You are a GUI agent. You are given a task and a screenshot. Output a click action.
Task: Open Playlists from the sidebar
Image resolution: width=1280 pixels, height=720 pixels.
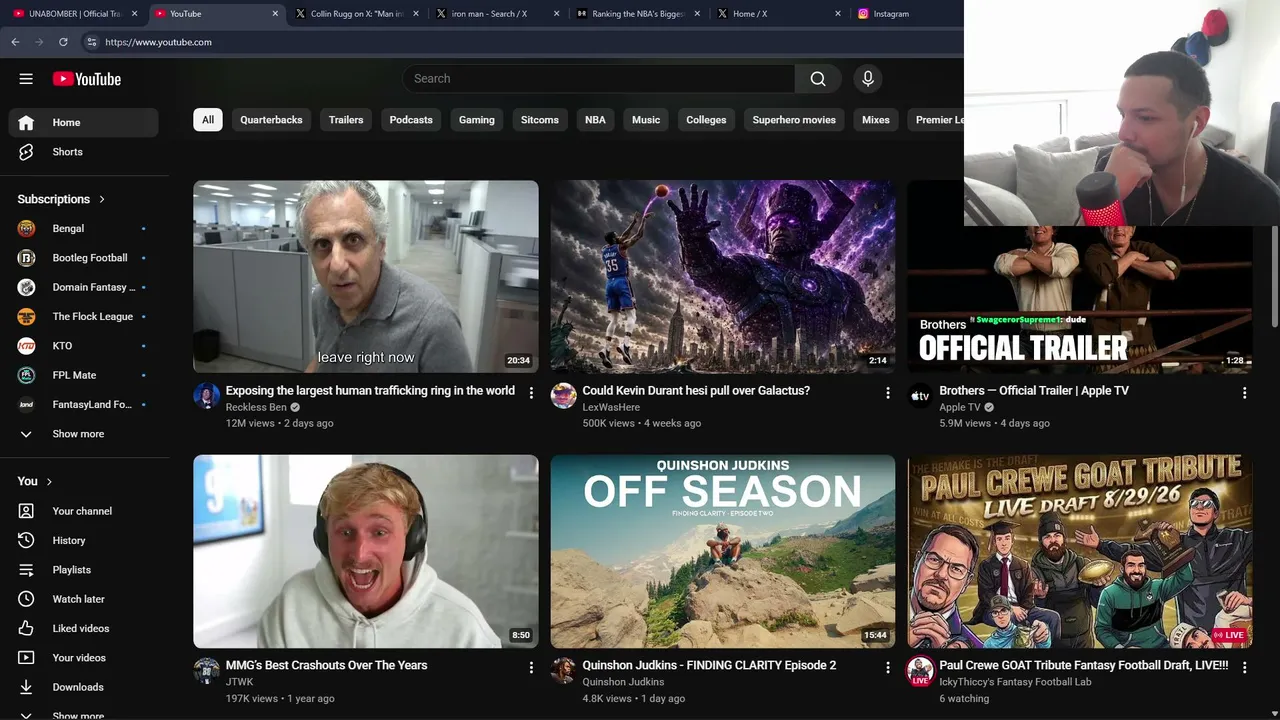pos(83,570)
